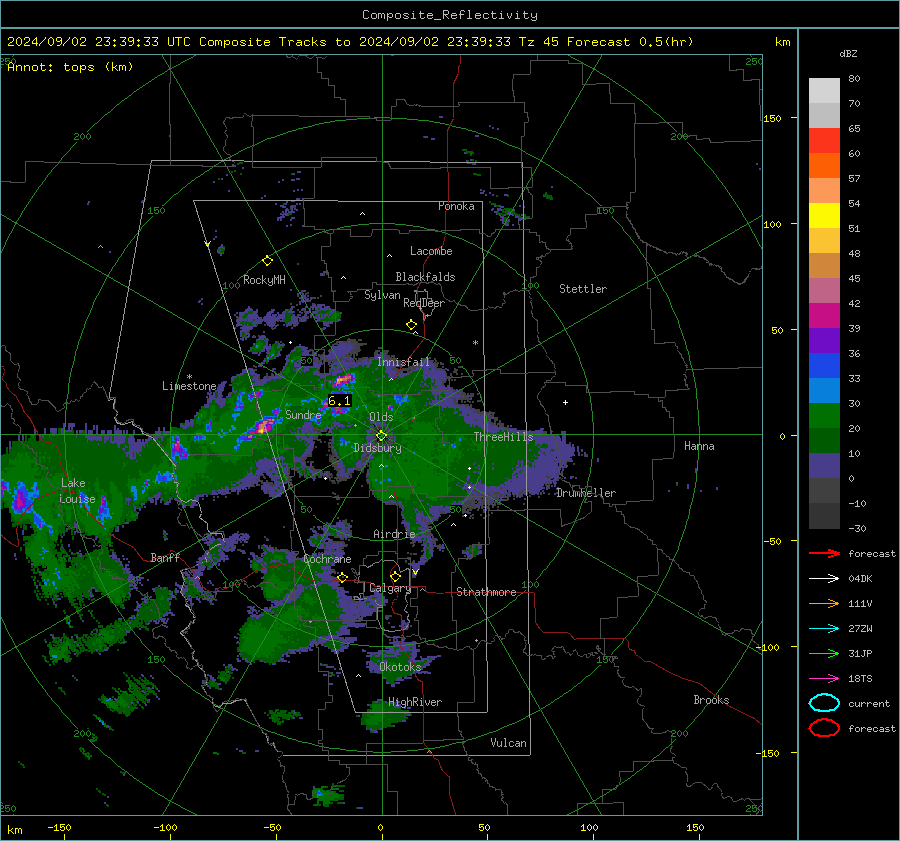Click the RockyMH map label
Image resolution: width=900 pixels, height=841 pixels.
tap(264, 280)
